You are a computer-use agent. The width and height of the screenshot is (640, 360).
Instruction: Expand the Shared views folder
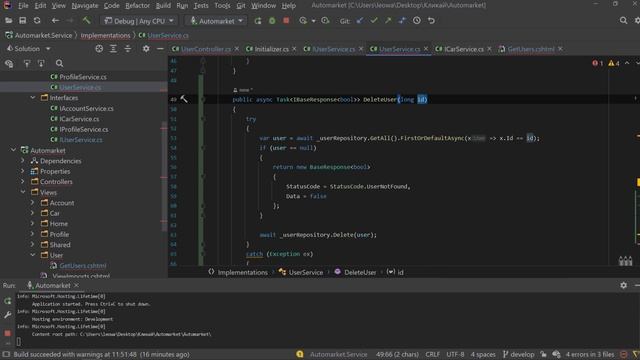[x=33, y=244]
